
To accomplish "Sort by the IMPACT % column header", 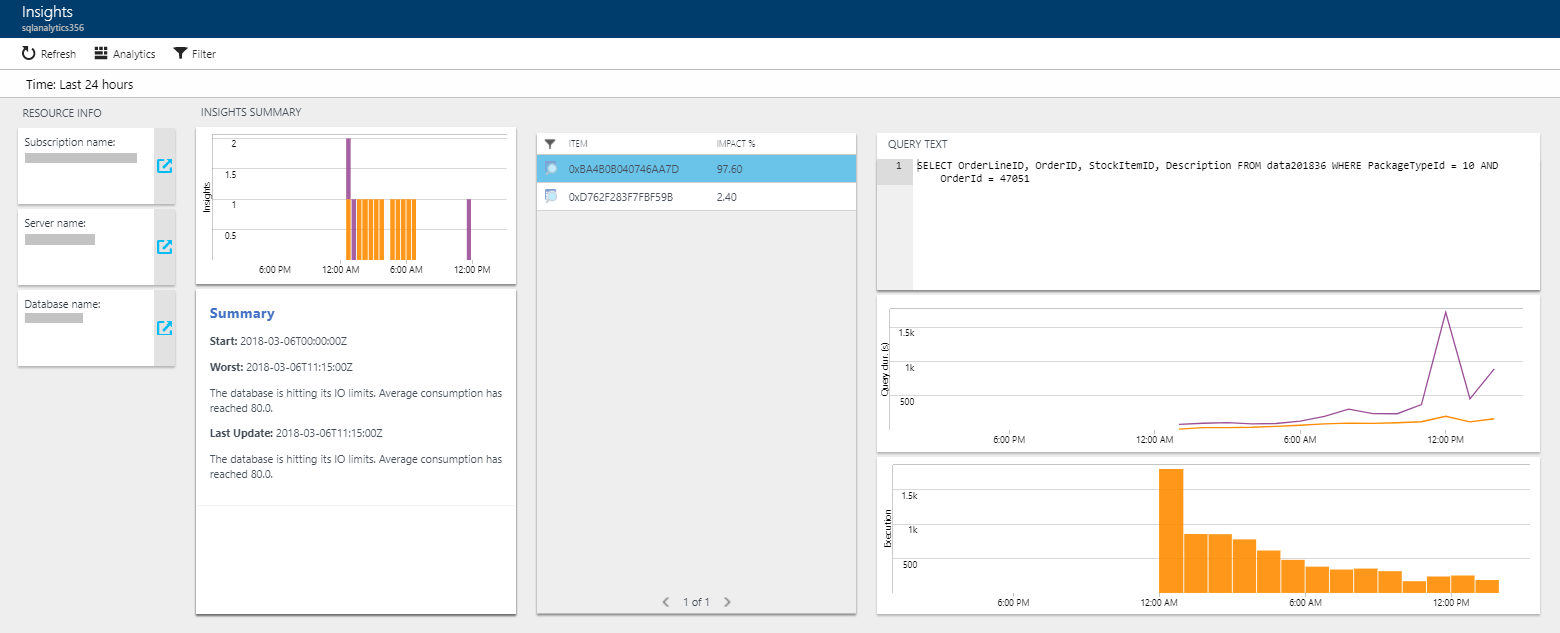I will click(x=734, y=143).
